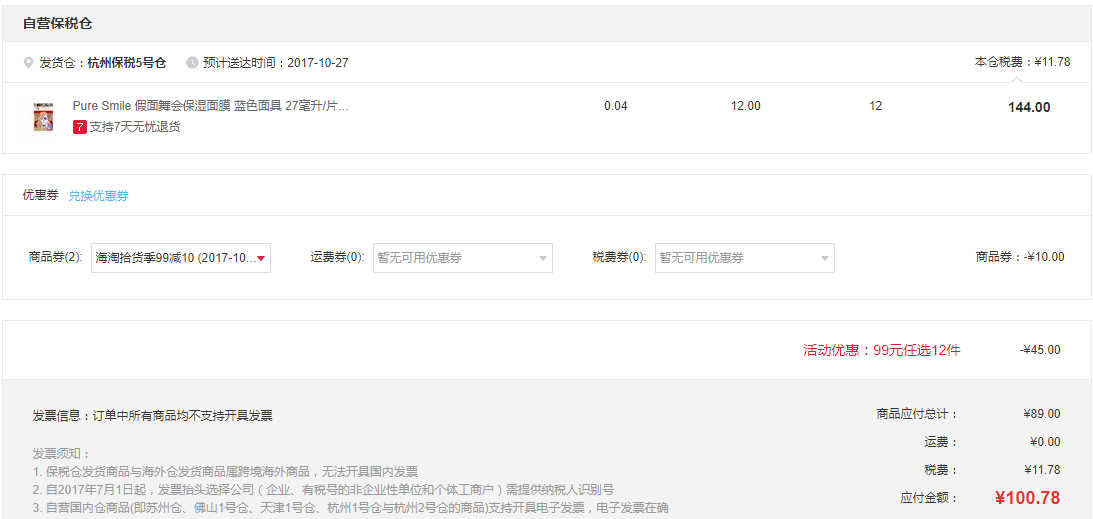Click the 发票信息 invoice notice line

(x=152, y=416)
